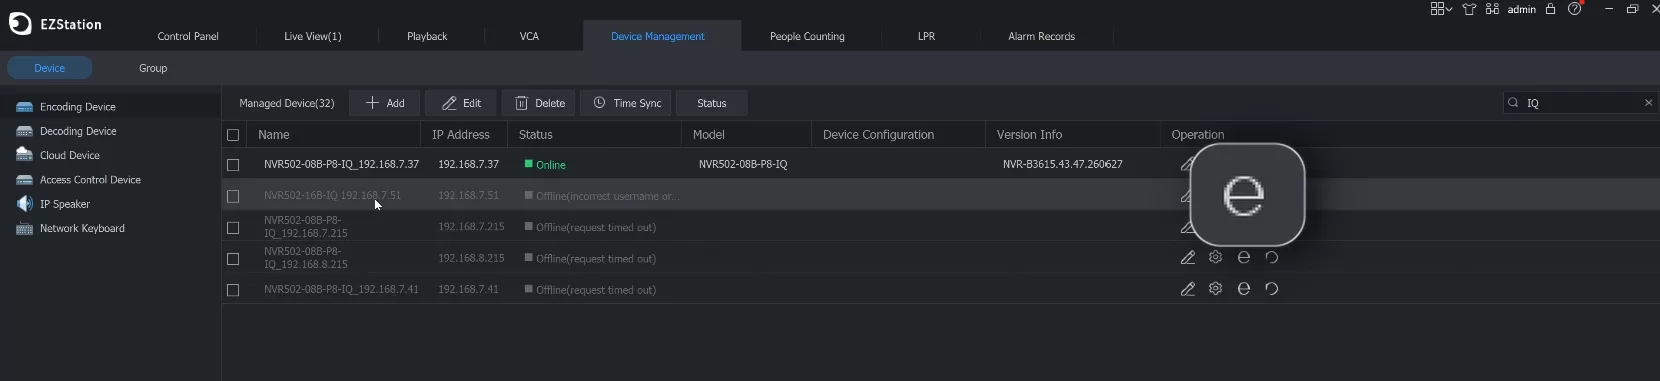
Task: Open web access for 192.168.7.41 device
Action: [x=1244, y=289]
